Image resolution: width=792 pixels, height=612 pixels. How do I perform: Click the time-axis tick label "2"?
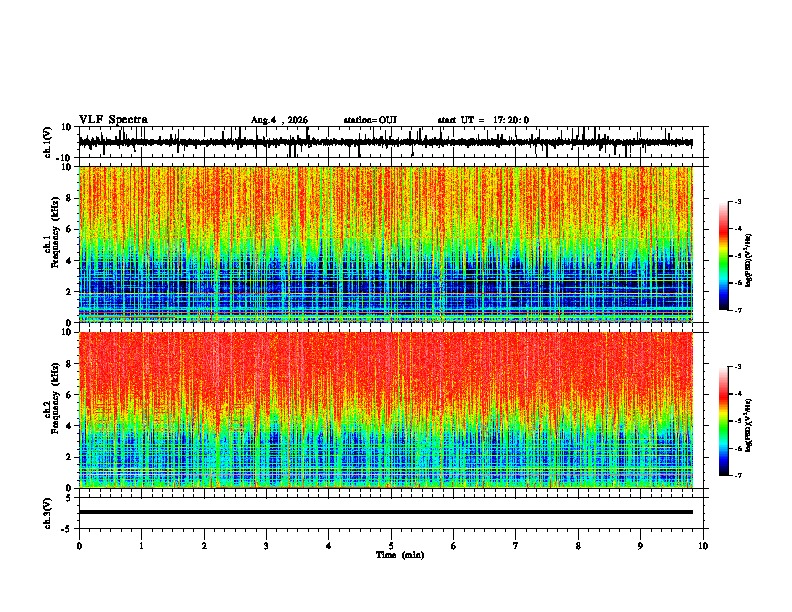click(204, 546)
